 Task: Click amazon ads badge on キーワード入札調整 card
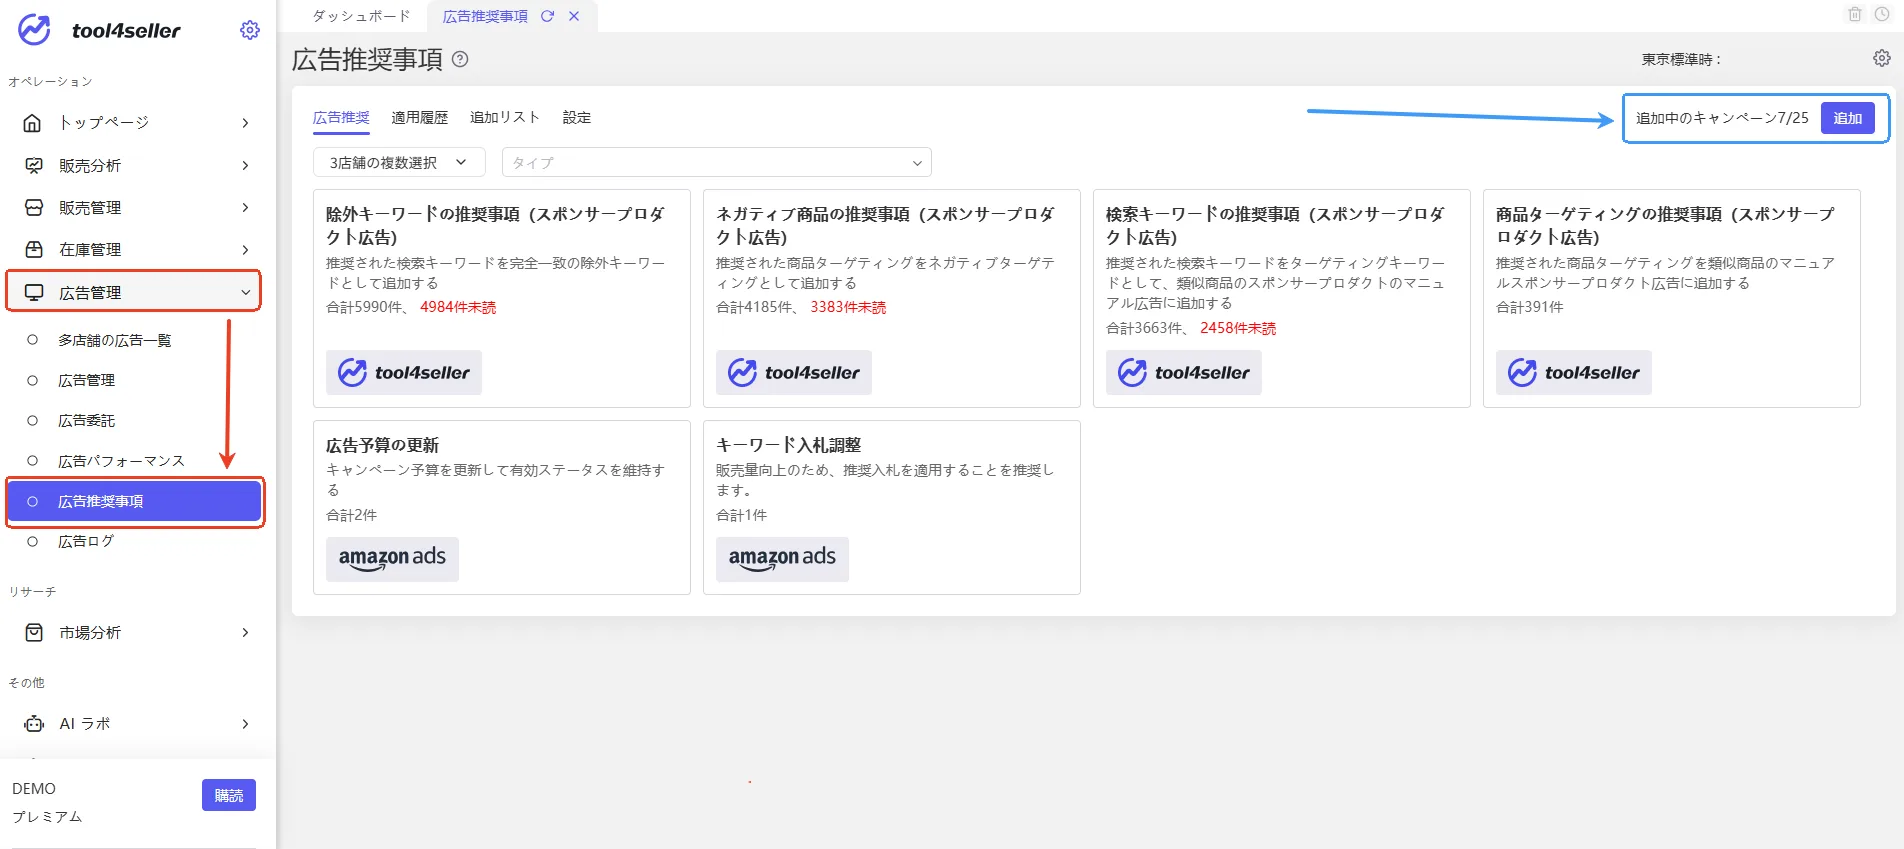tap(782, 558)
